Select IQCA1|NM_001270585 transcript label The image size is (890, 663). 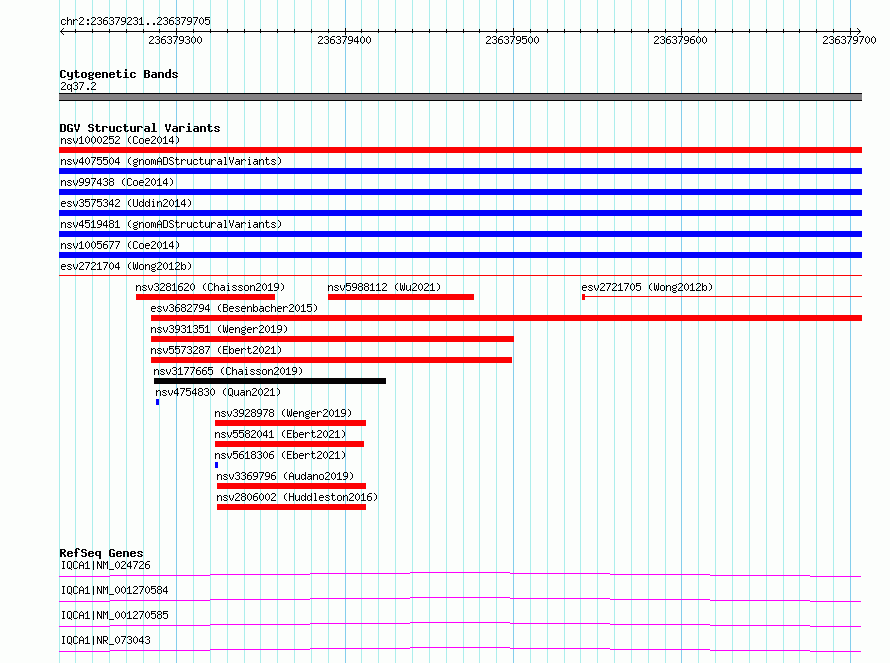115,615
